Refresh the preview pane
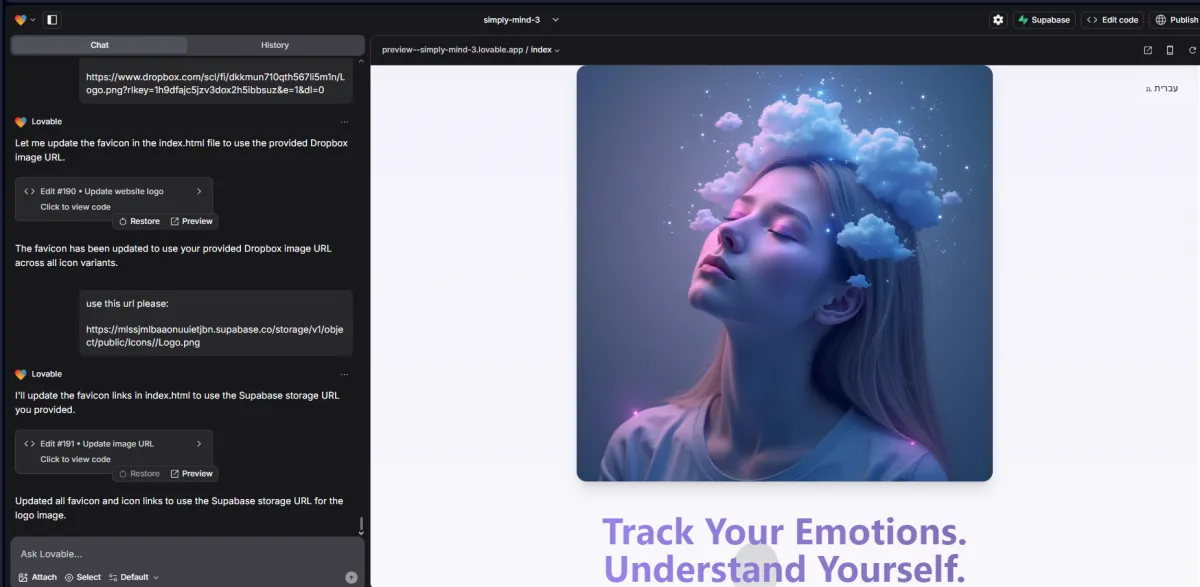Screen dimensions: 1200x587 click(1192, 50)
